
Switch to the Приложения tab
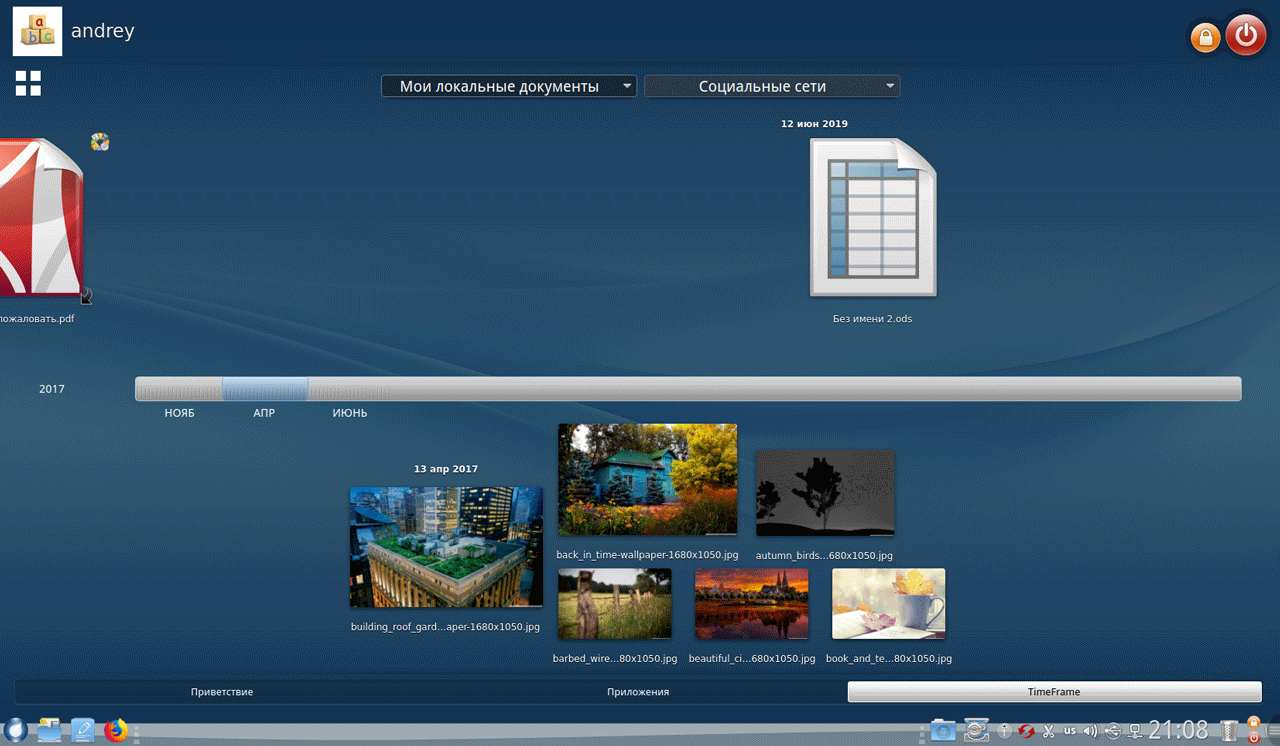click(x=638, y=692)
